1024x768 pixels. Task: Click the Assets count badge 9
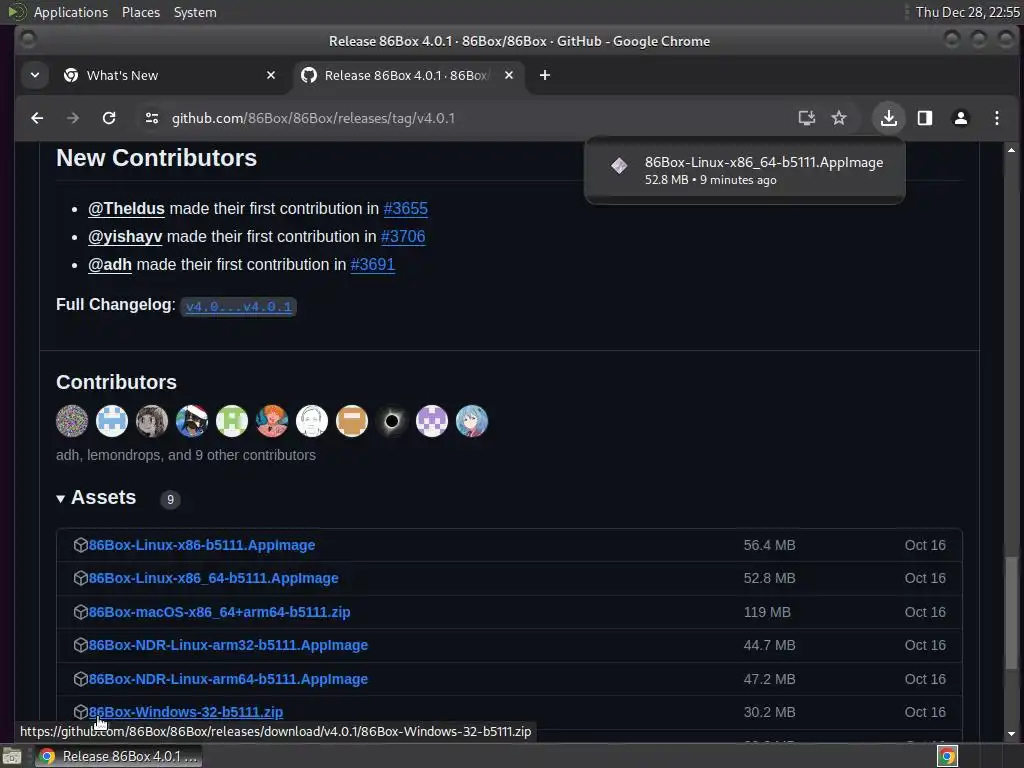(x=170, y=500)
